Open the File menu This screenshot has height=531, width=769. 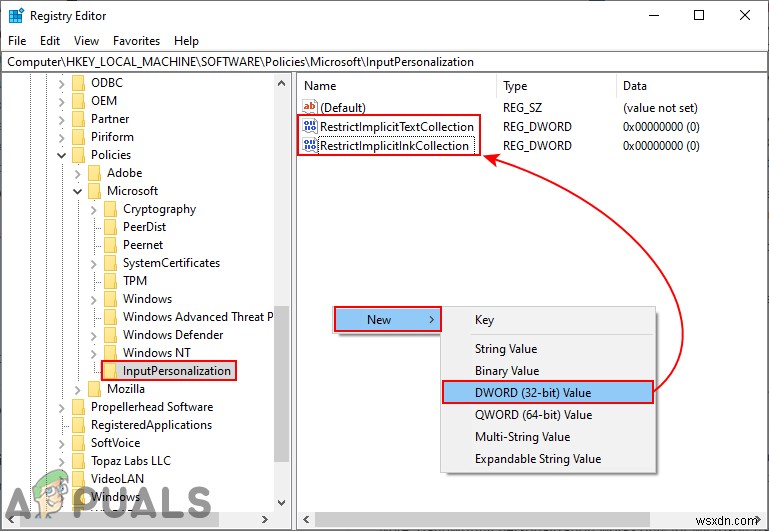(x=17, y=41)
